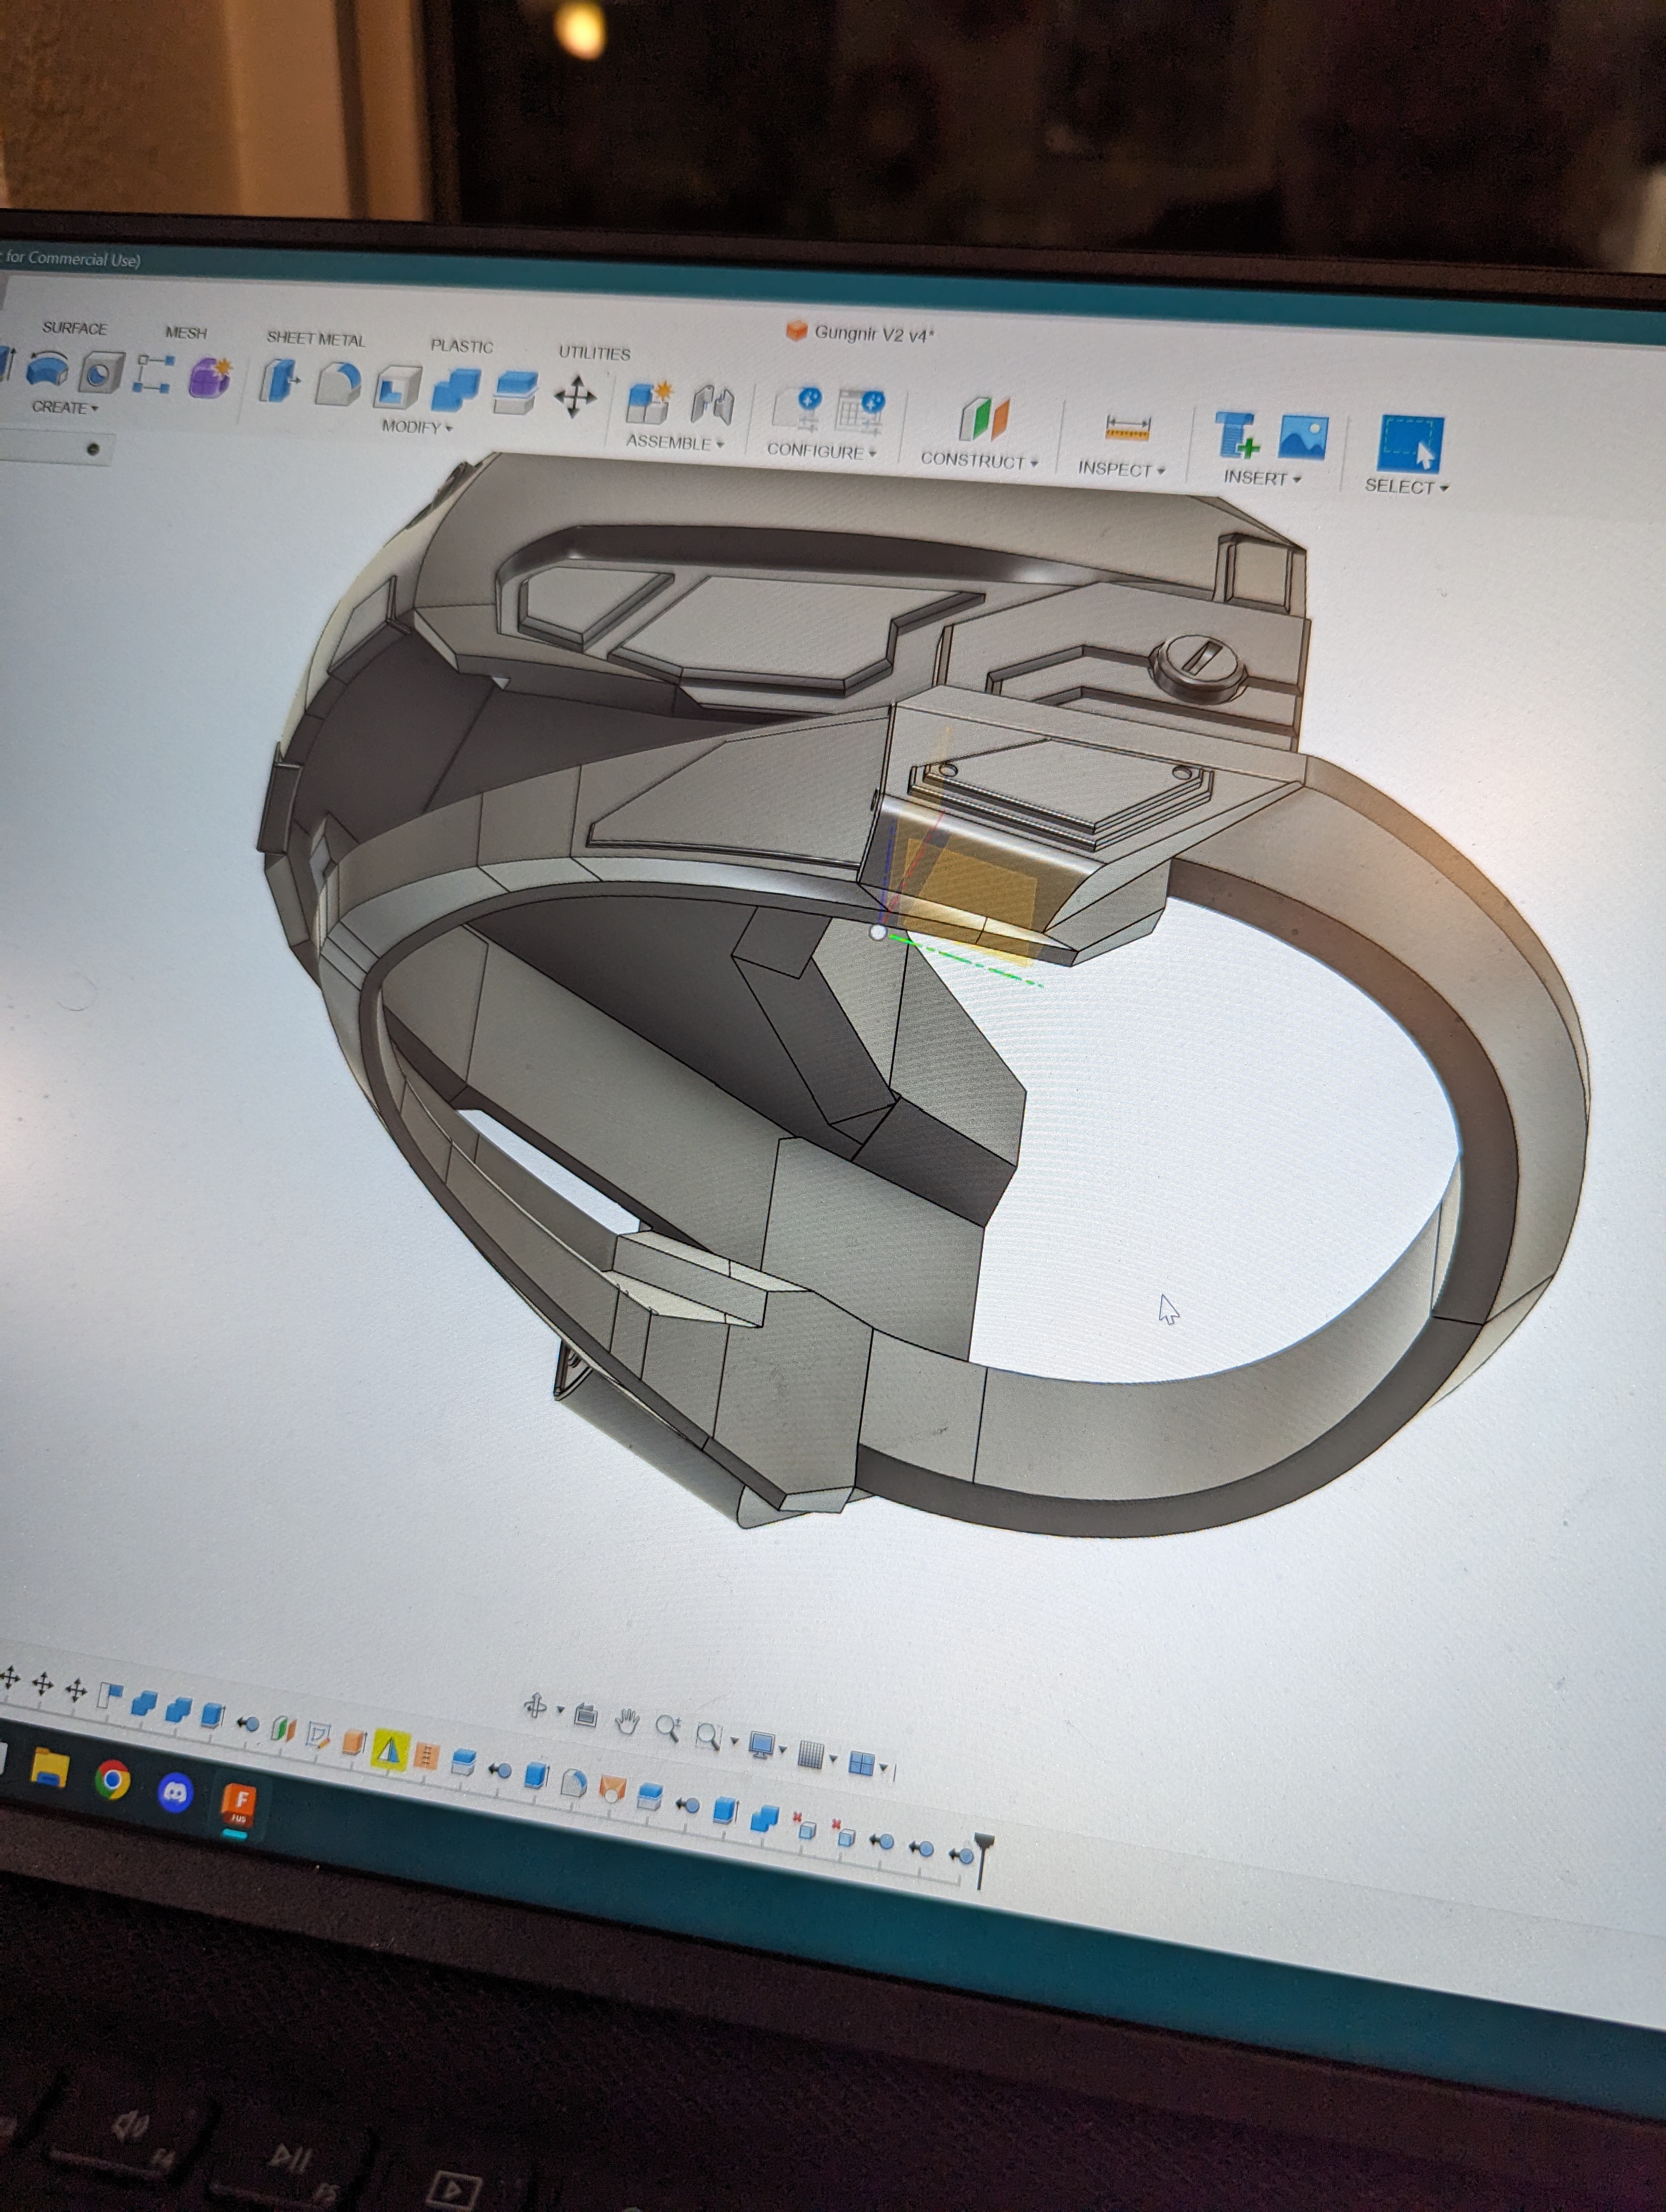Click the Gungnir V2 v4 document title

(x=870, y=333)
